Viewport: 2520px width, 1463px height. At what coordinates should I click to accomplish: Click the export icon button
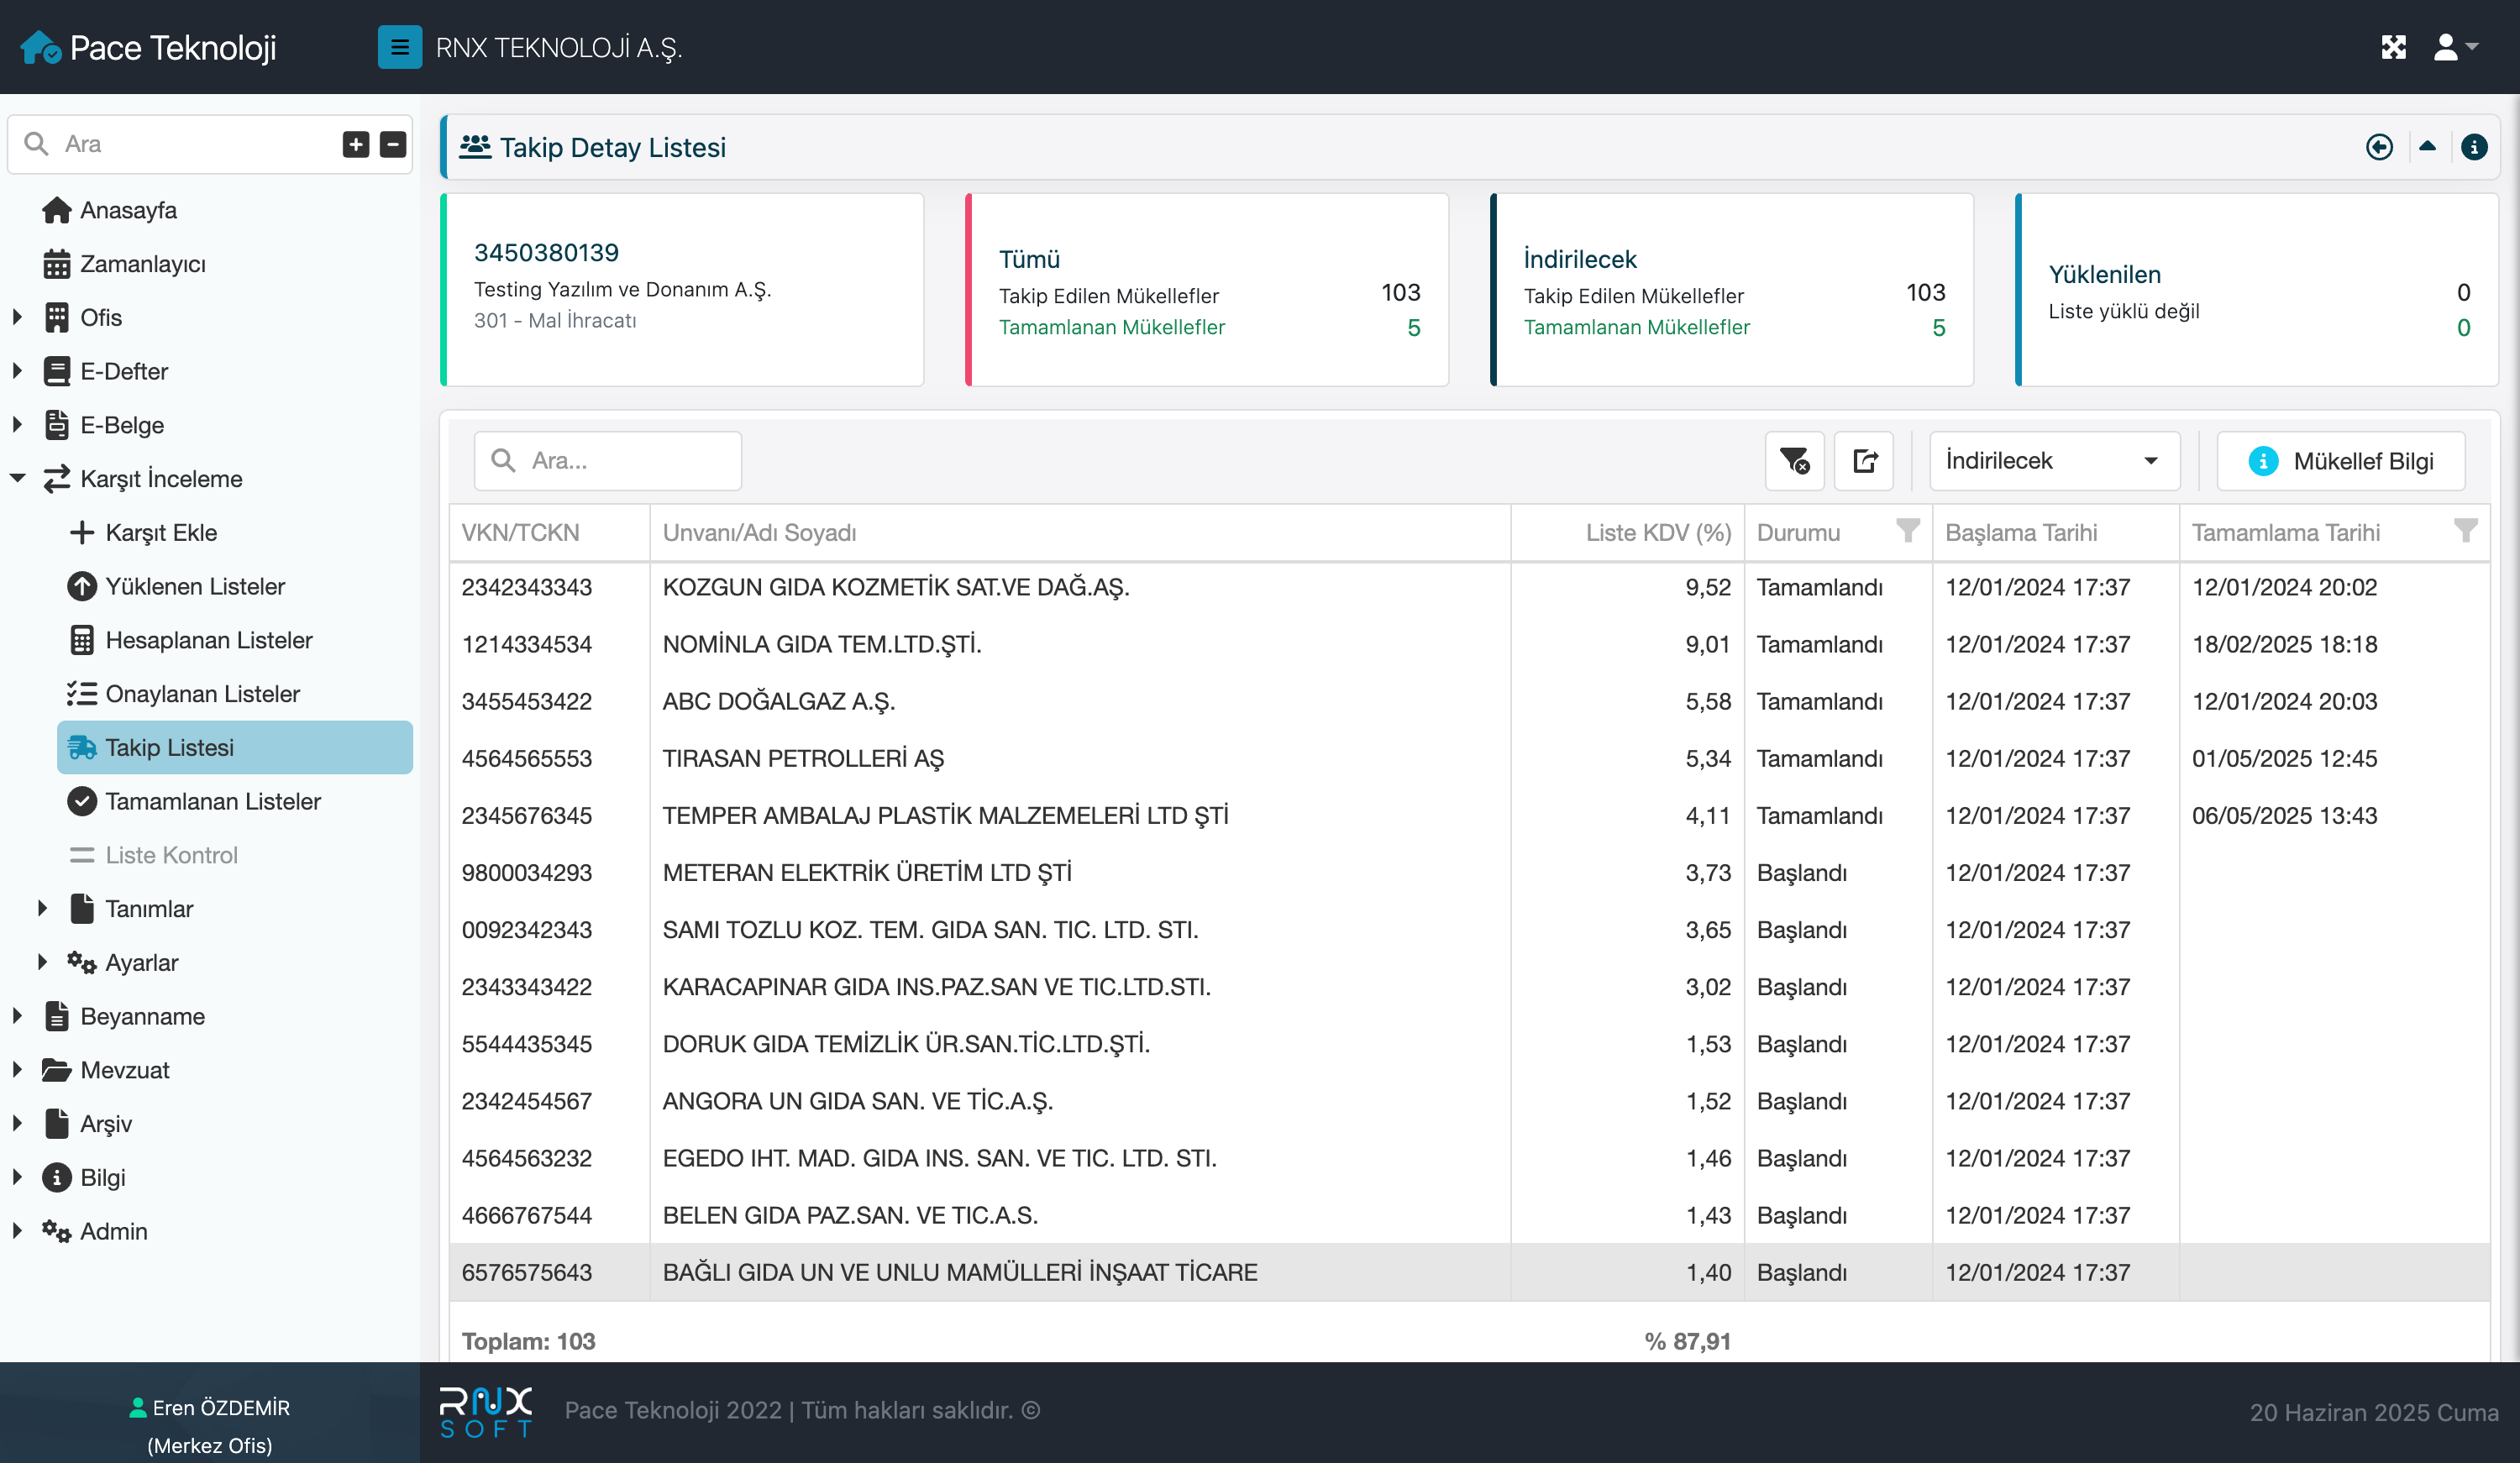pos(1864,461)
